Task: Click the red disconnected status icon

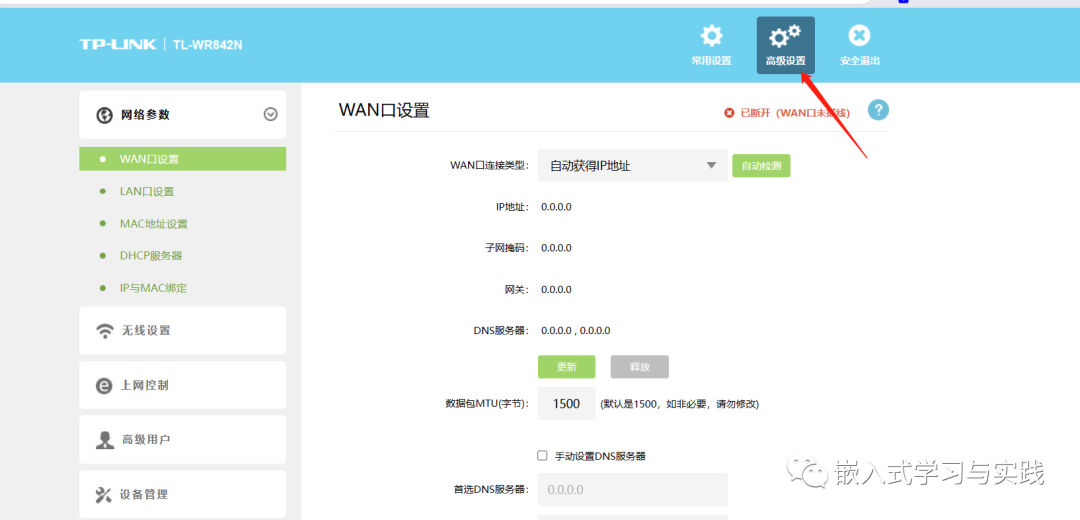Action: 729,113
